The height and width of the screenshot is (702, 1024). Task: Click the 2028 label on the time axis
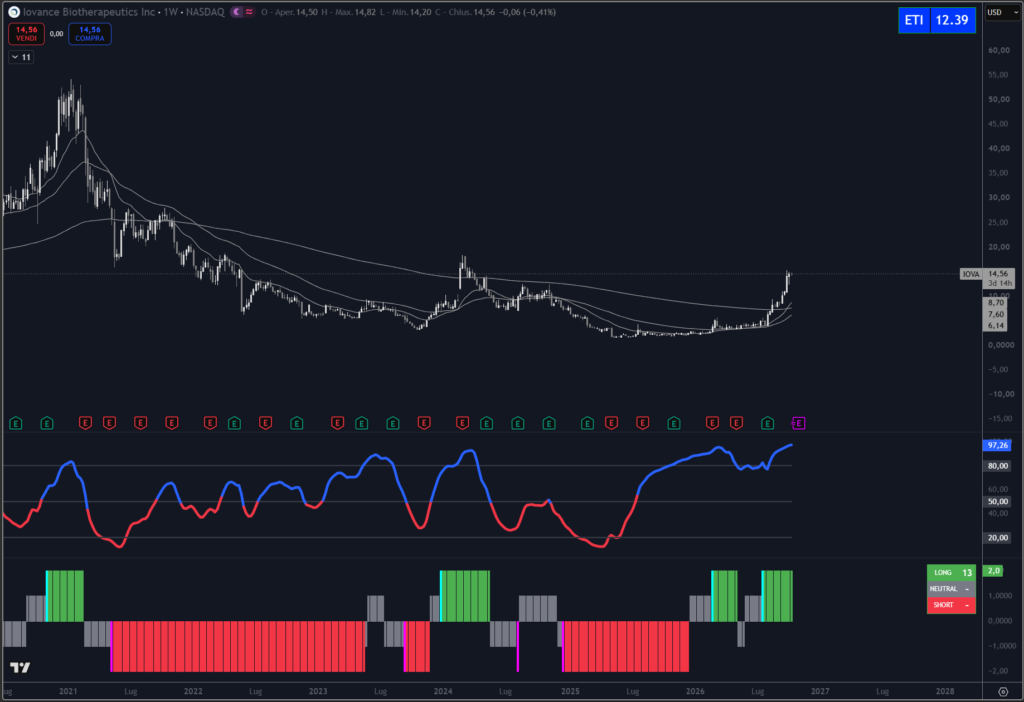[945, 692]
